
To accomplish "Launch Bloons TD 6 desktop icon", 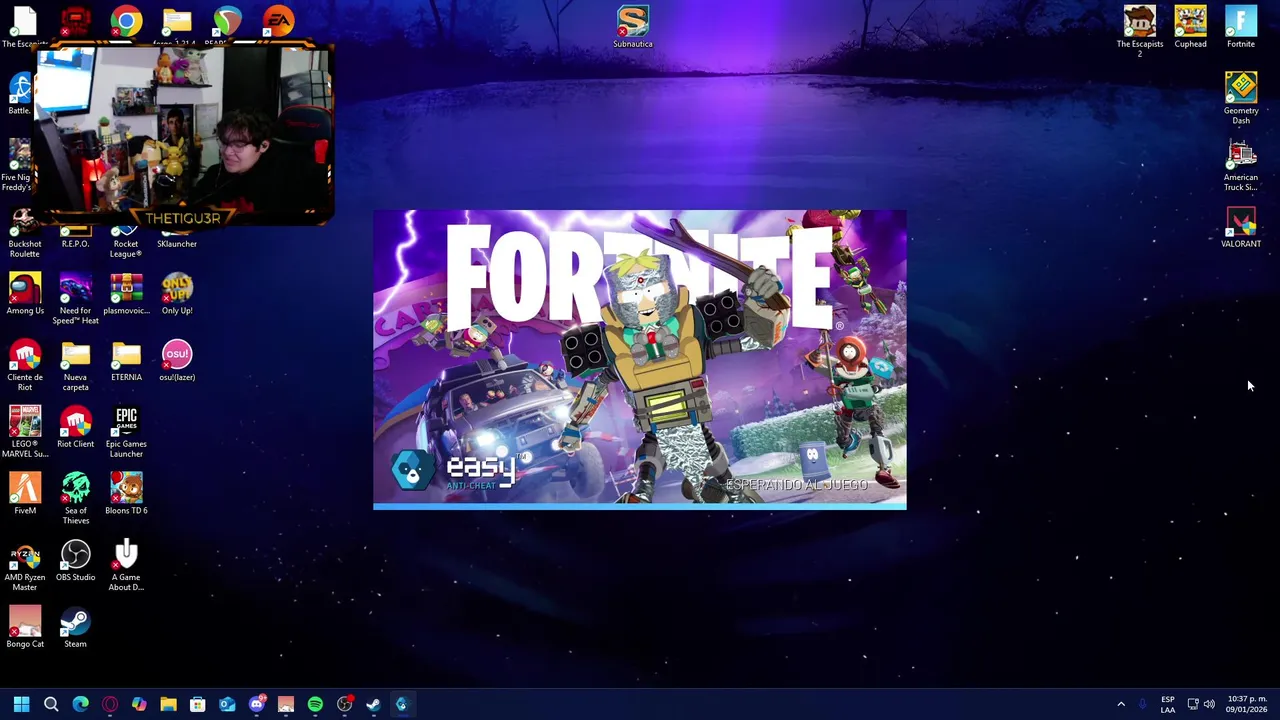I will click(x=126, y=494).
